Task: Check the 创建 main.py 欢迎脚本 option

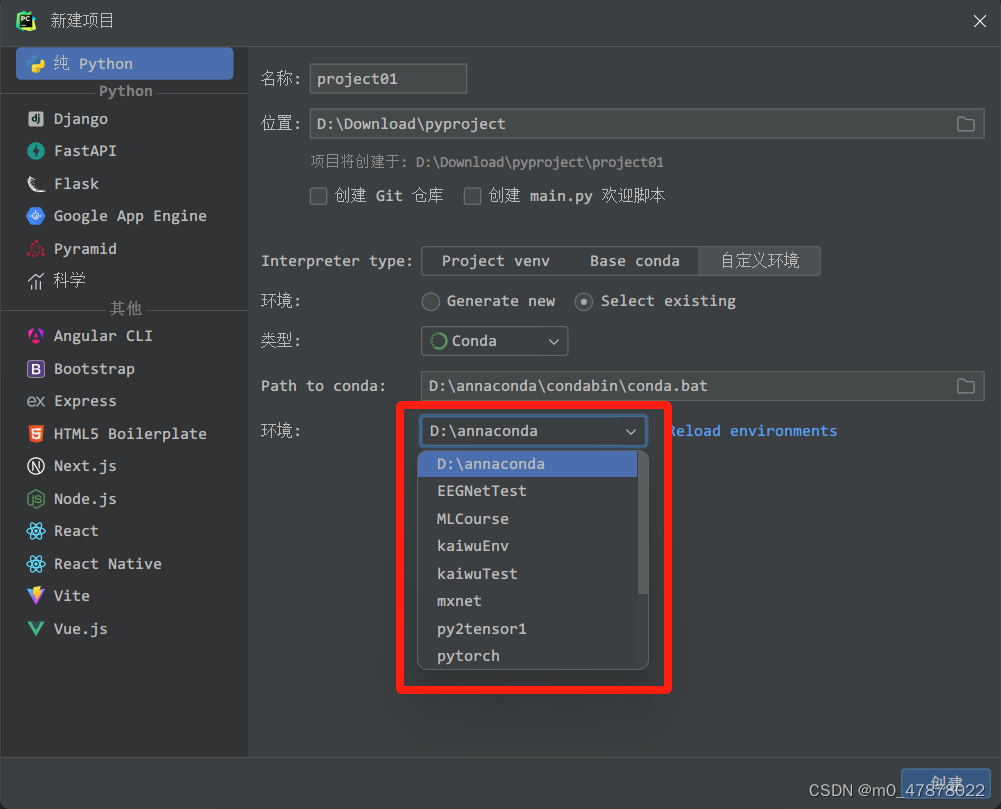Action: coord(472,196)
